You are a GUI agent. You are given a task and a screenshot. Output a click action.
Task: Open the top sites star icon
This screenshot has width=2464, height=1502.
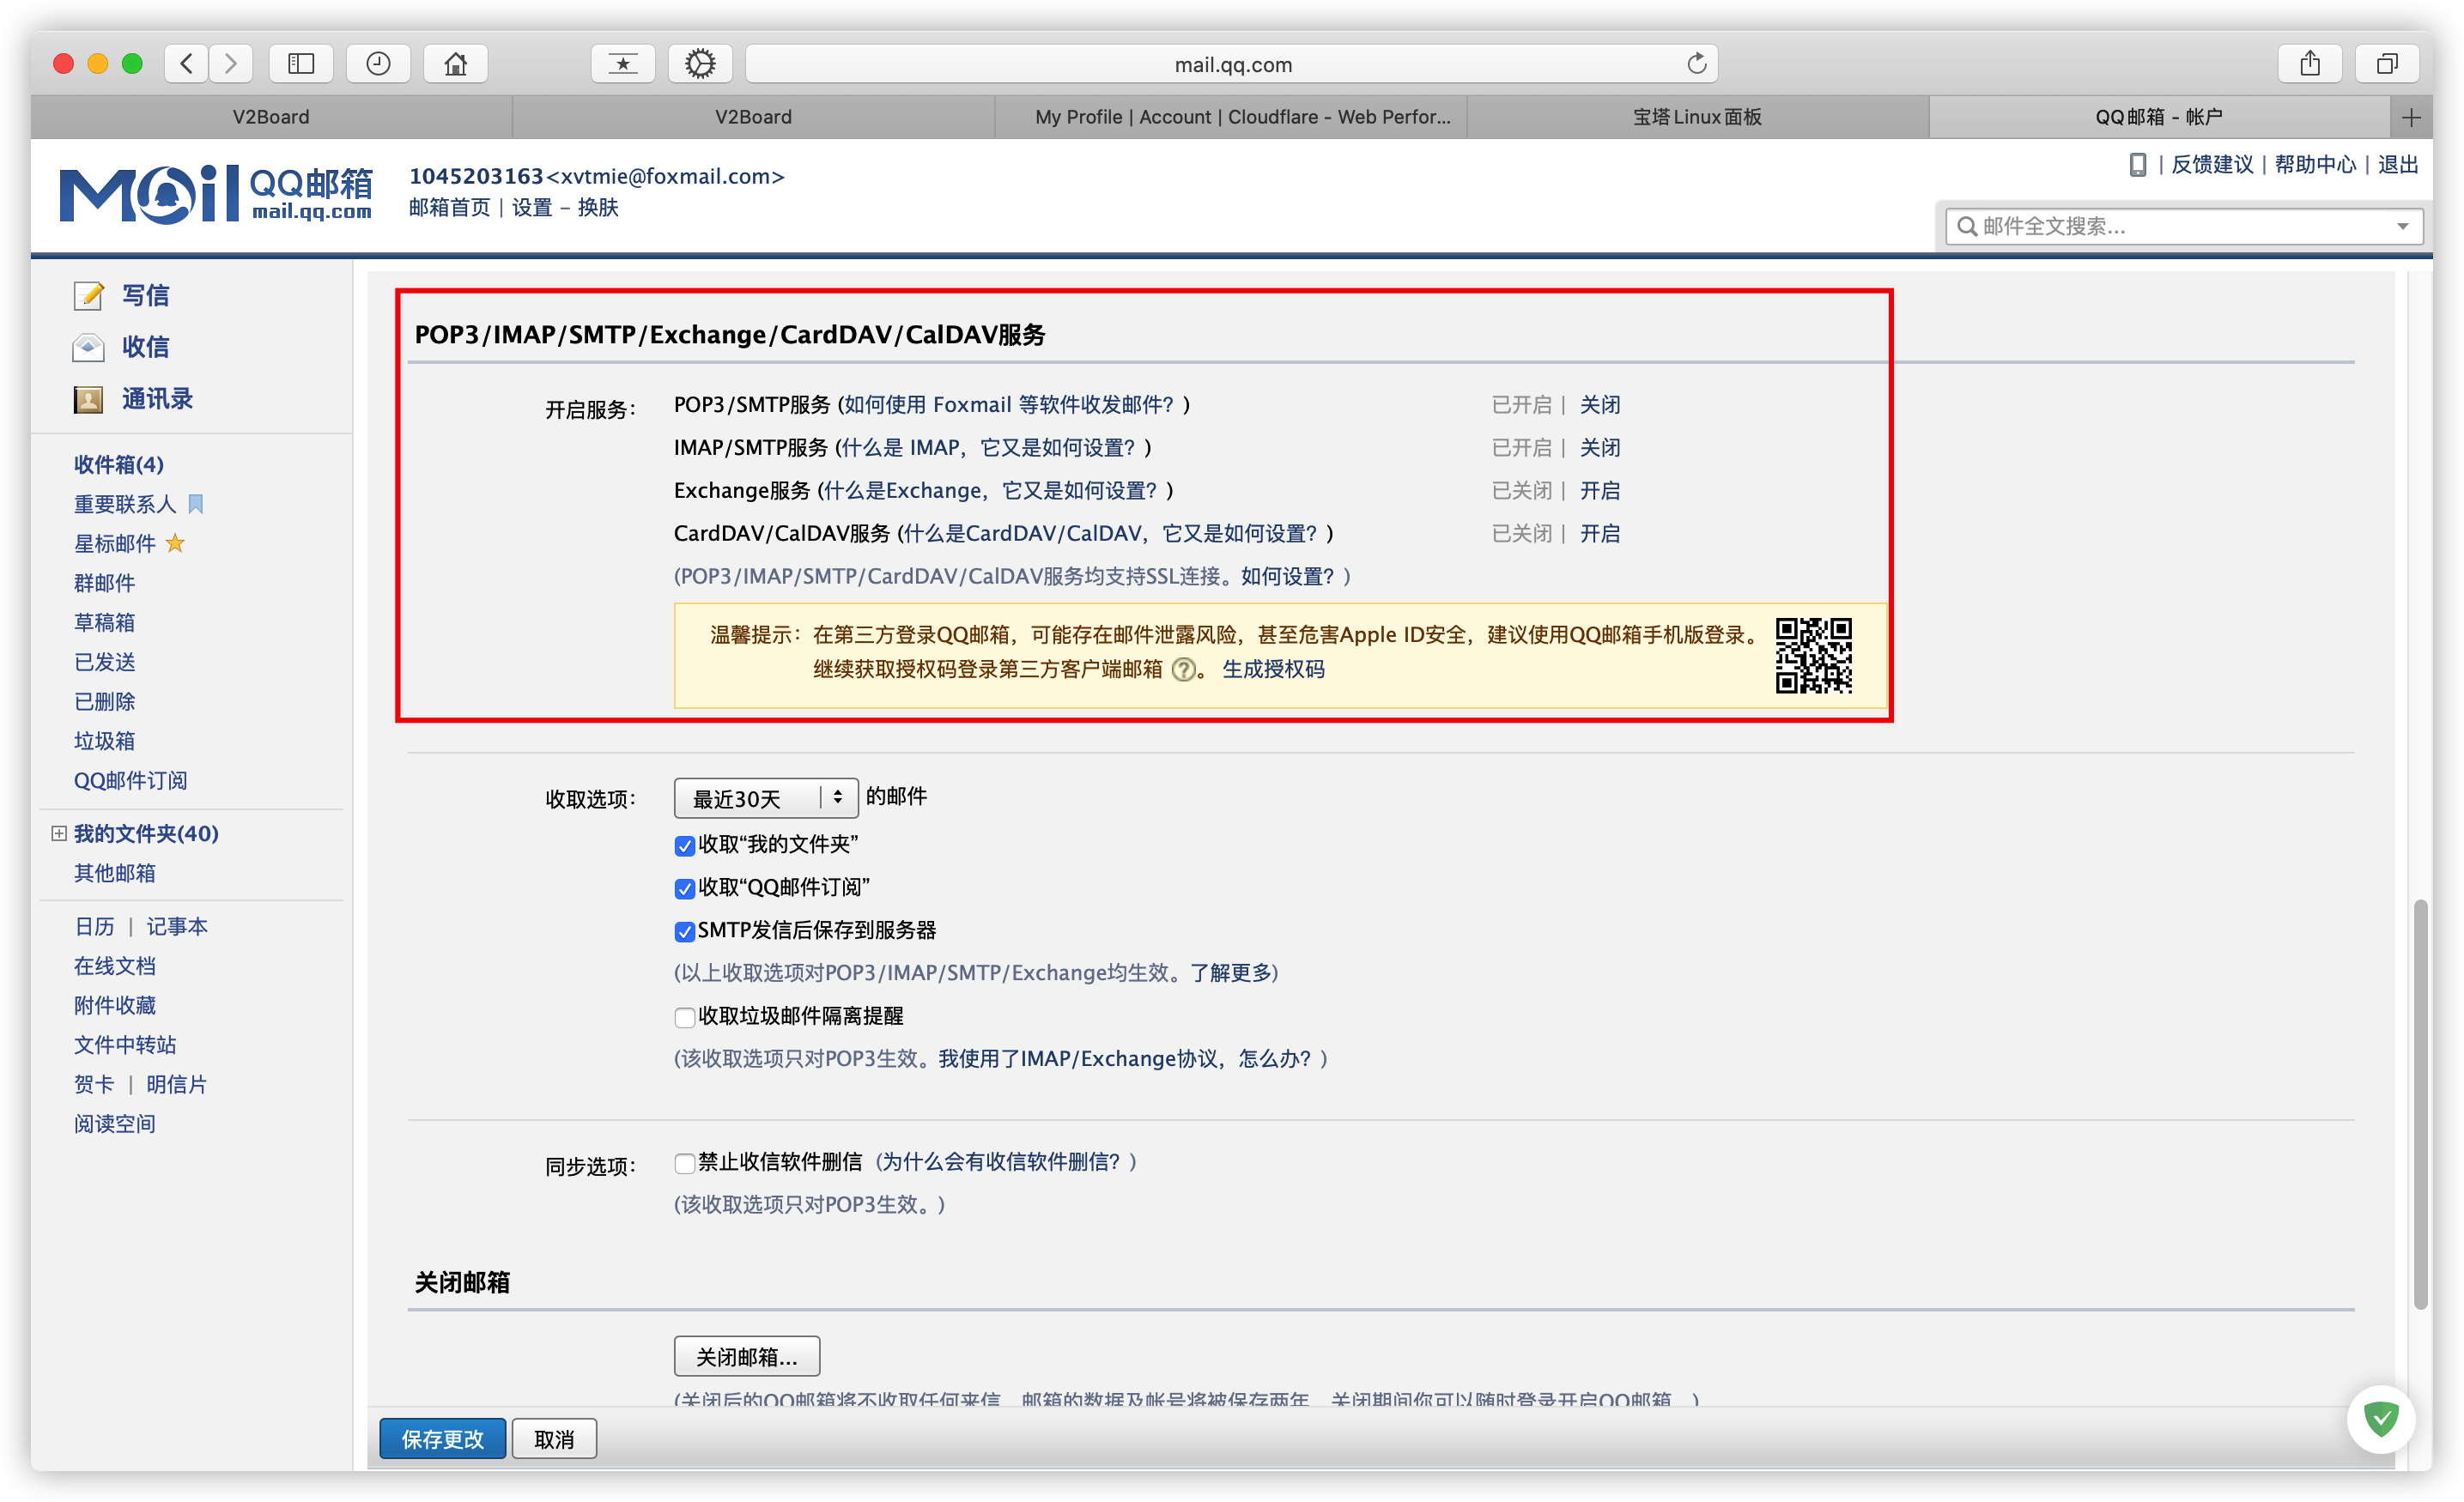[623, 64]
